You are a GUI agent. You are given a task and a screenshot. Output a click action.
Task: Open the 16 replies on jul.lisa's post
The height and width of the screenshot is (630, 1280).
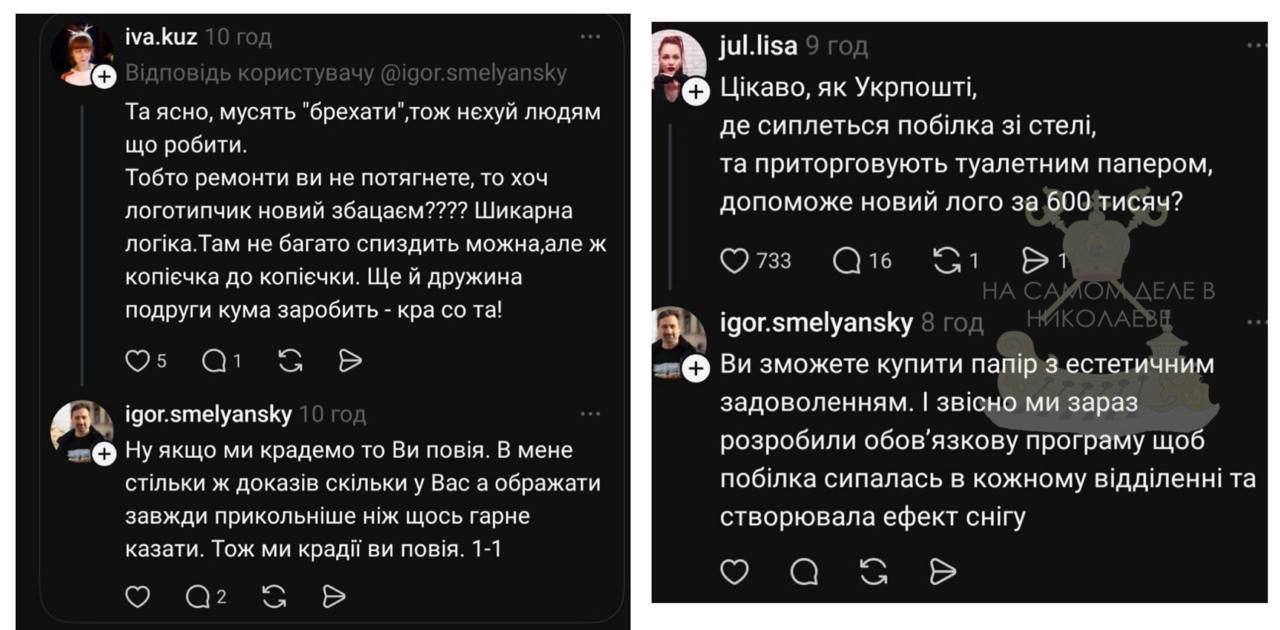(847, 260)
